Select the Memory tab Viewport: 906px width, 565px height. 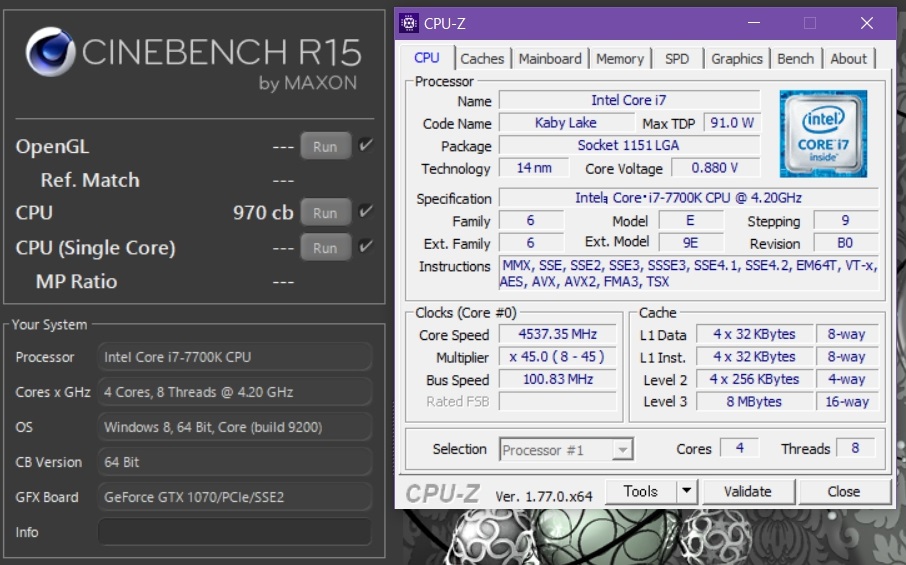(x=620, y=59)
